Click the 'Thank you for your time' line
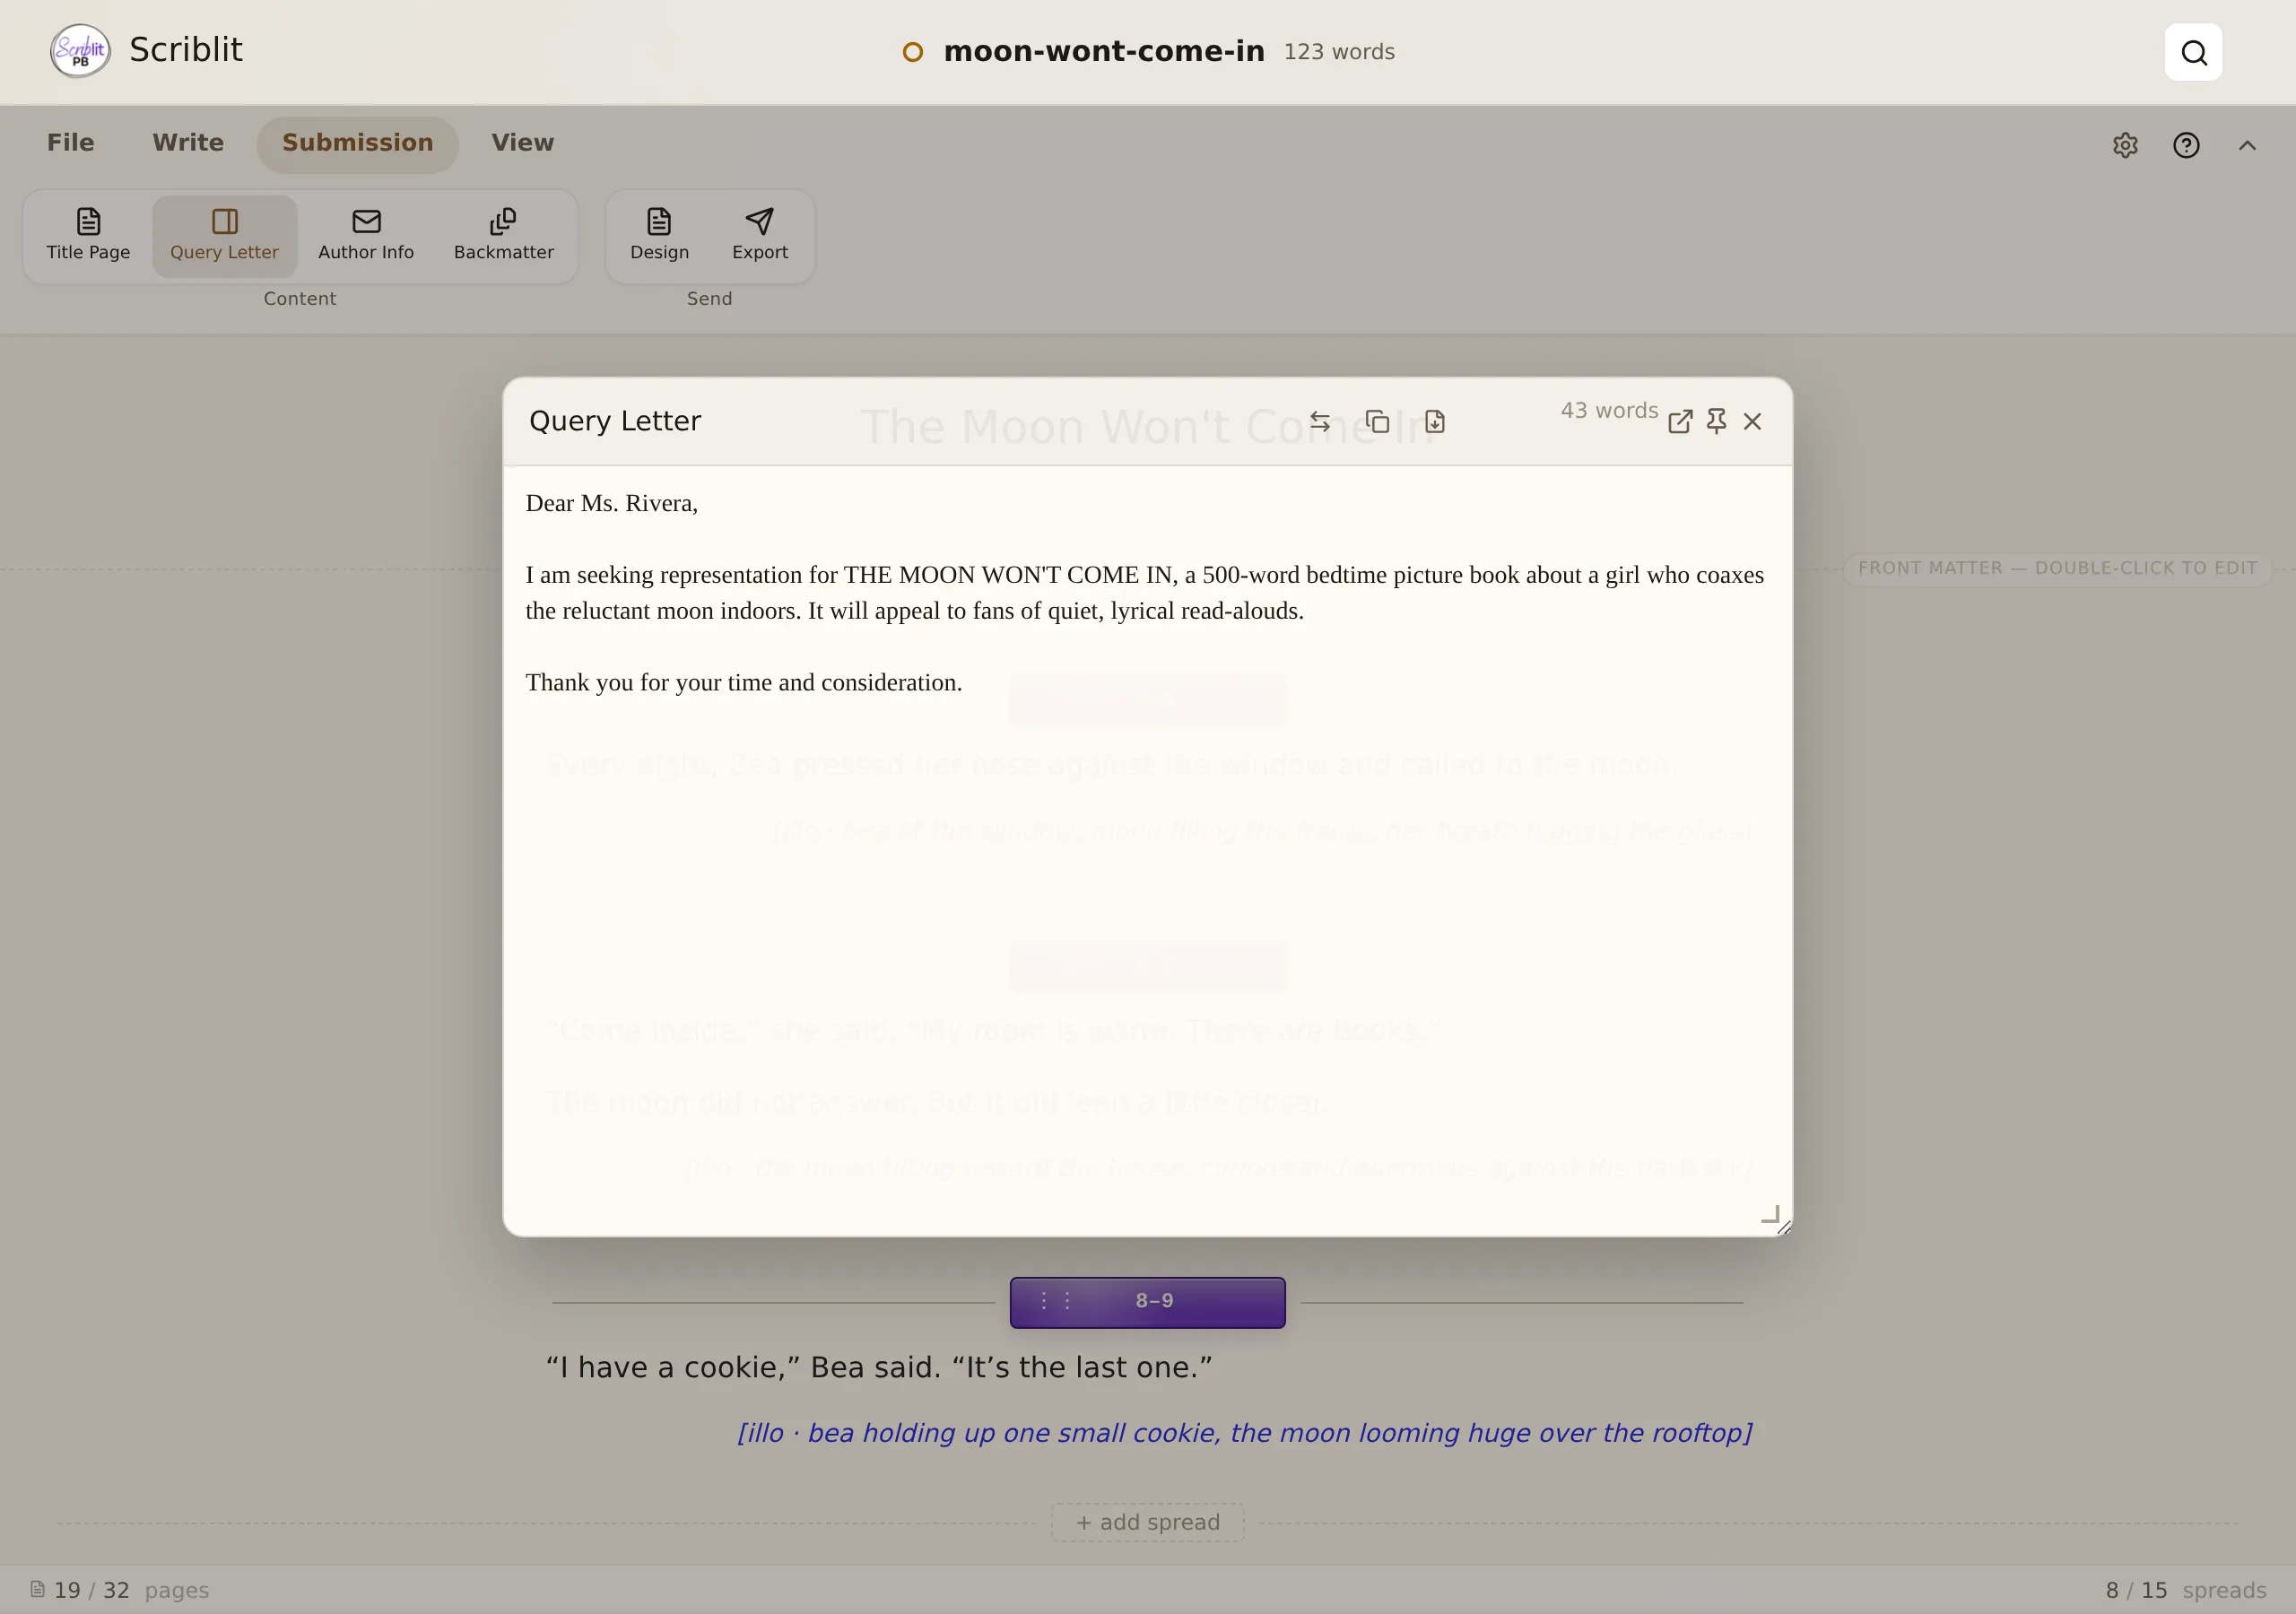The height and width of the screenshot is (1614, 2296). click(743, 682)
